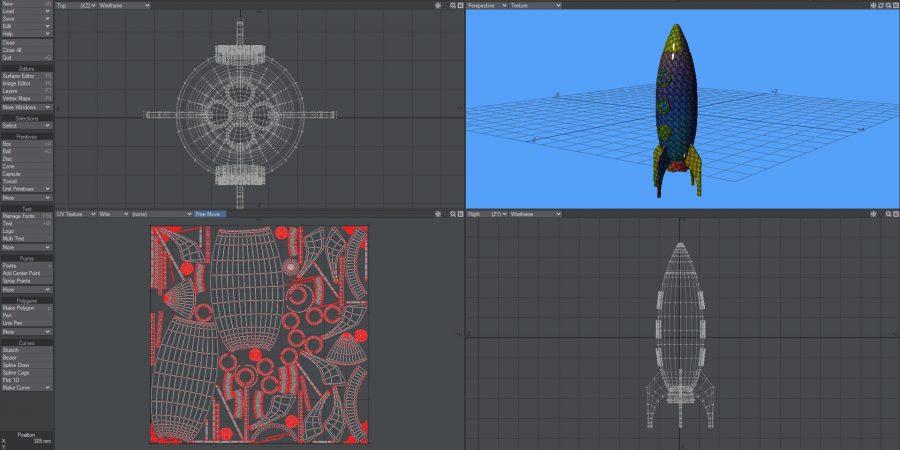Open the Perspective view type dropdown
Screen dimensions: 900x450
tap(487, 5)
